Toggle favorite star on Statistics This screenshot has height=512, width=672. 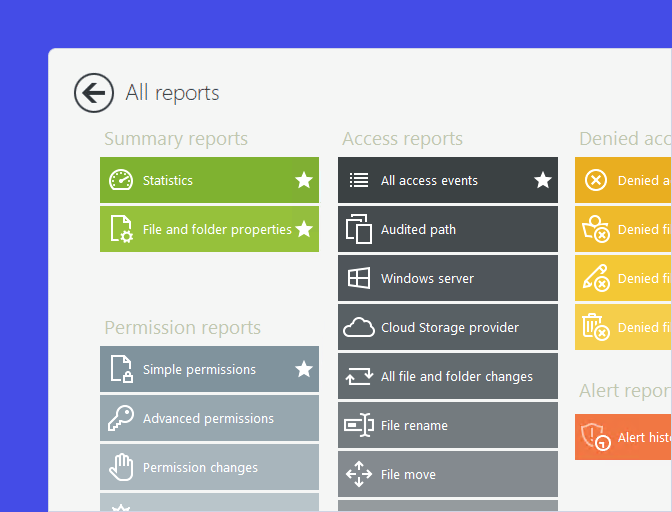click(304, 181)
